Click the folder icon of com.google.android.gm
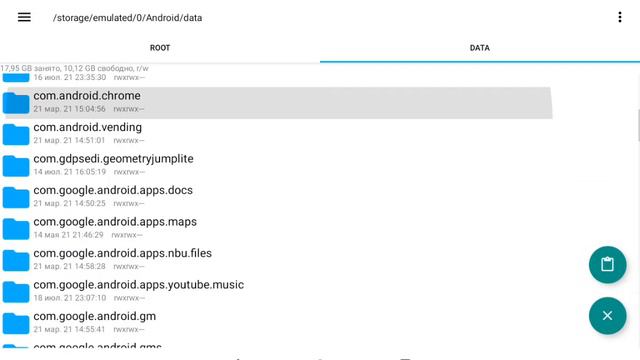Image resolution: width=640 pixels, height=360 pixels. tap(16, 323)
